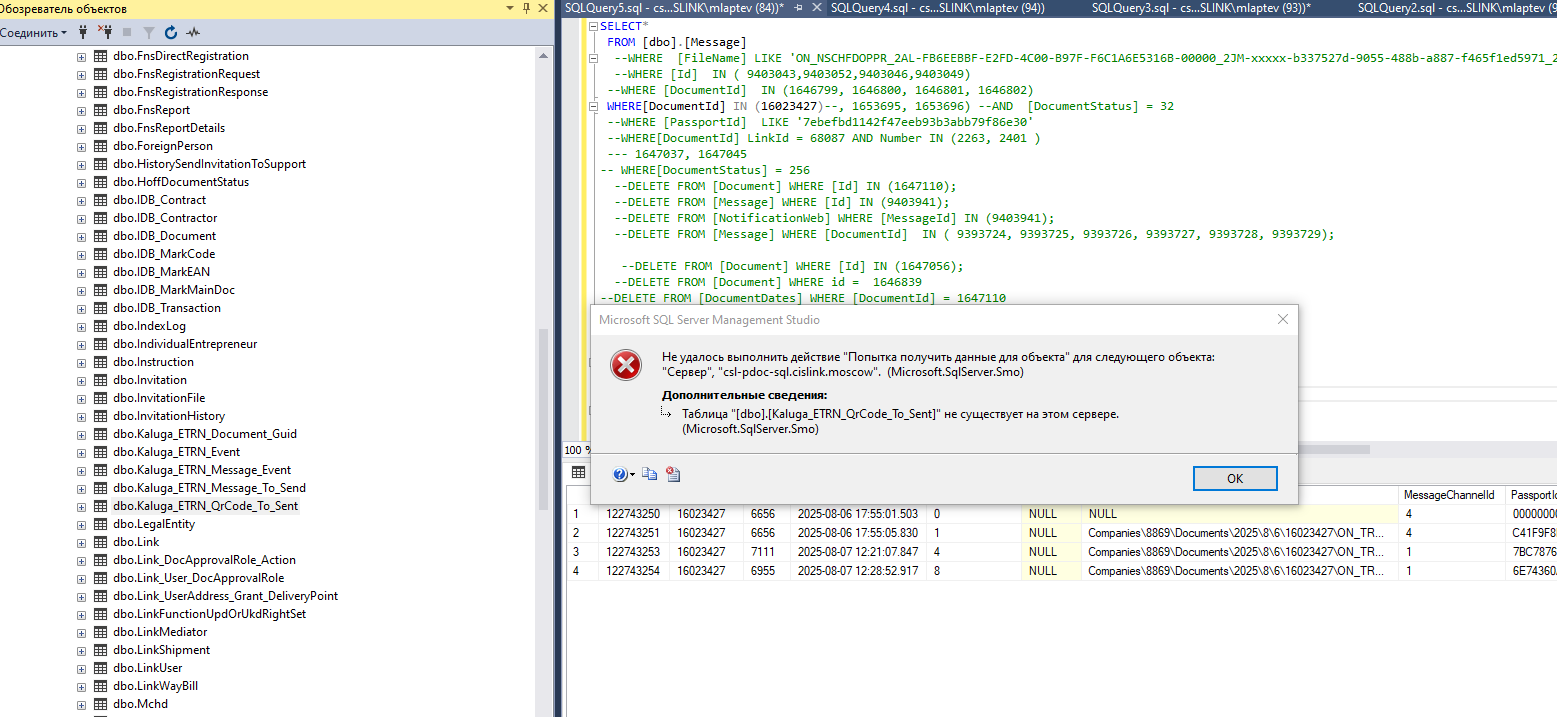The image size is (1557, 717).
Task: Select dbo.IndividualEntrepreneur in the tree
Action: [x=185, y=344]
